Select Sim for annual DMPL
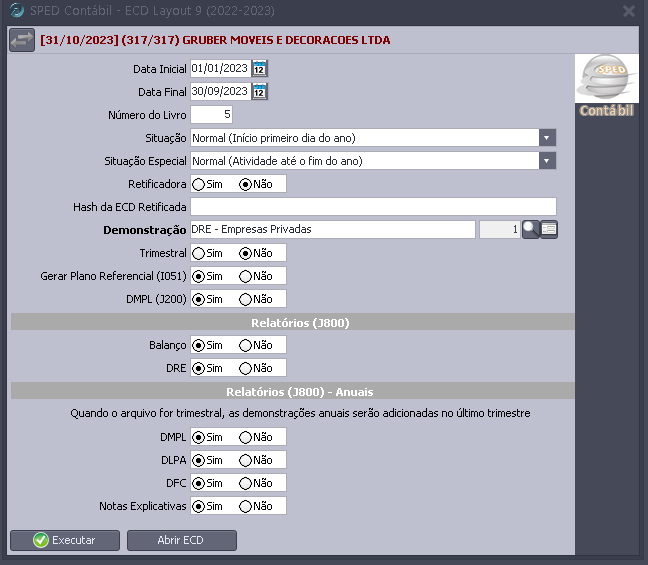This screenshot has height=565, width=648. (x=207, y=437)
